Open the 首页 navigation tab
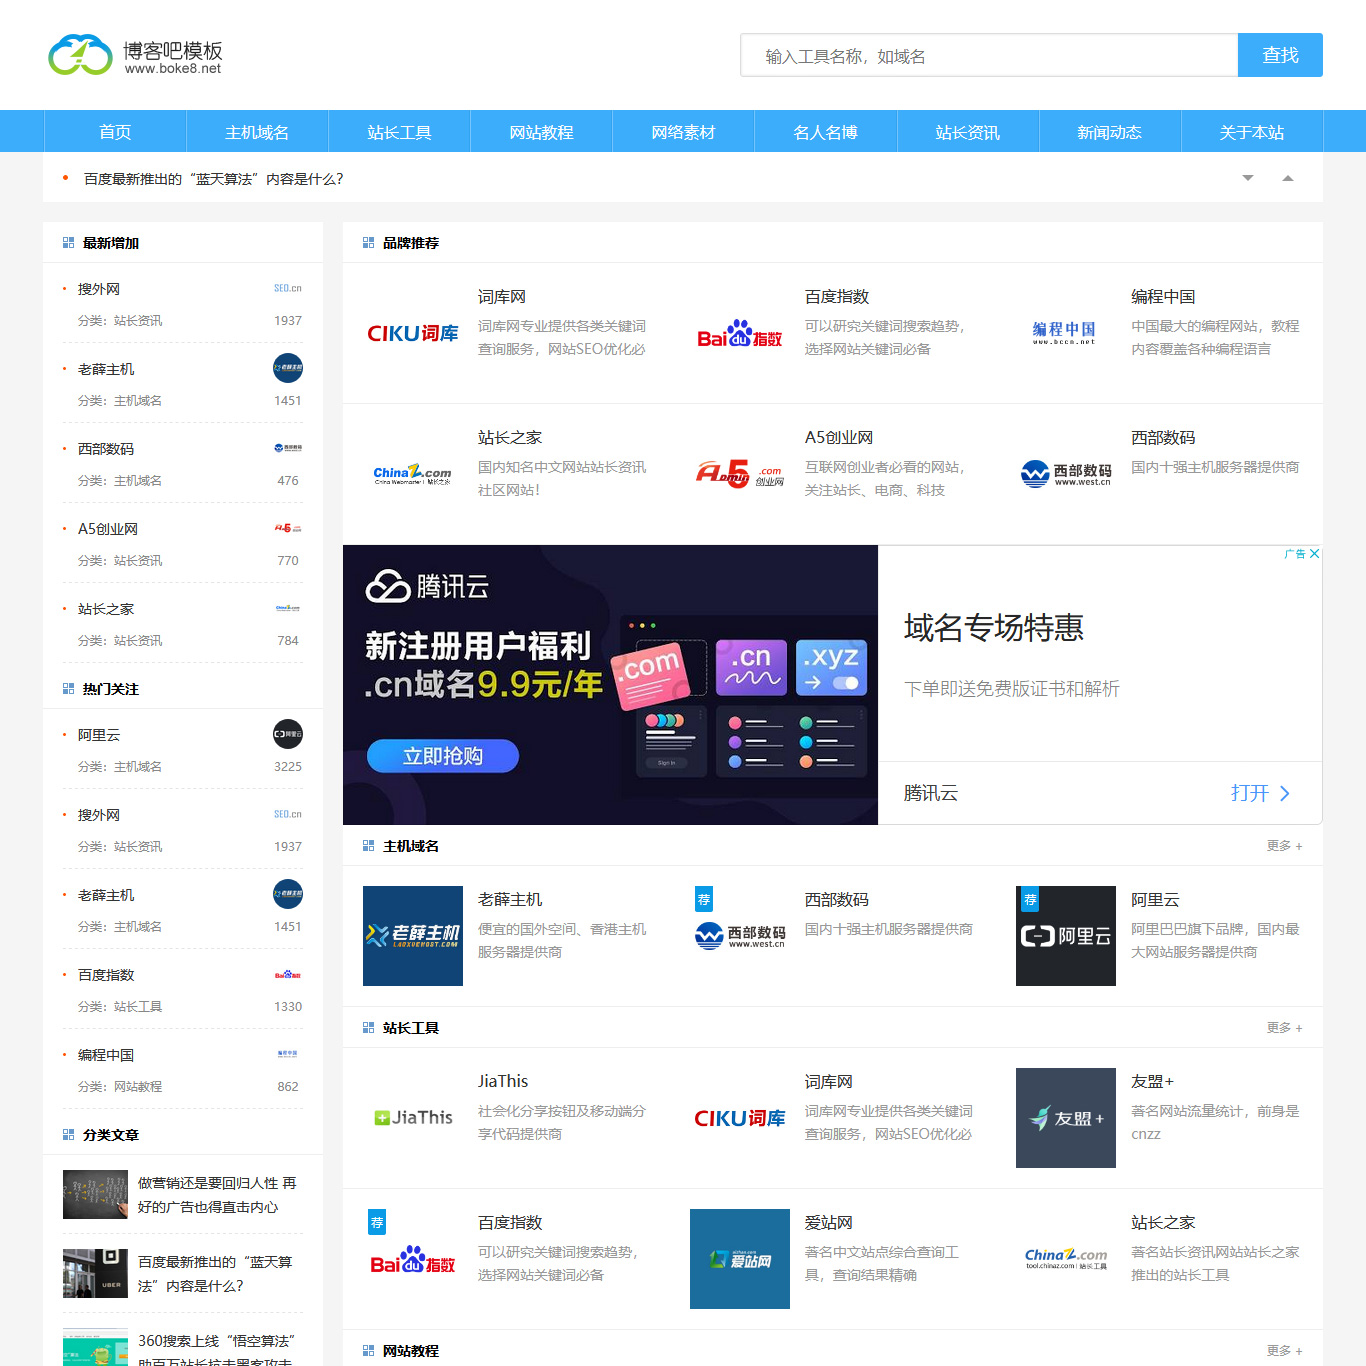This screenshot has width=1366, height=1366. click(115, 132)
